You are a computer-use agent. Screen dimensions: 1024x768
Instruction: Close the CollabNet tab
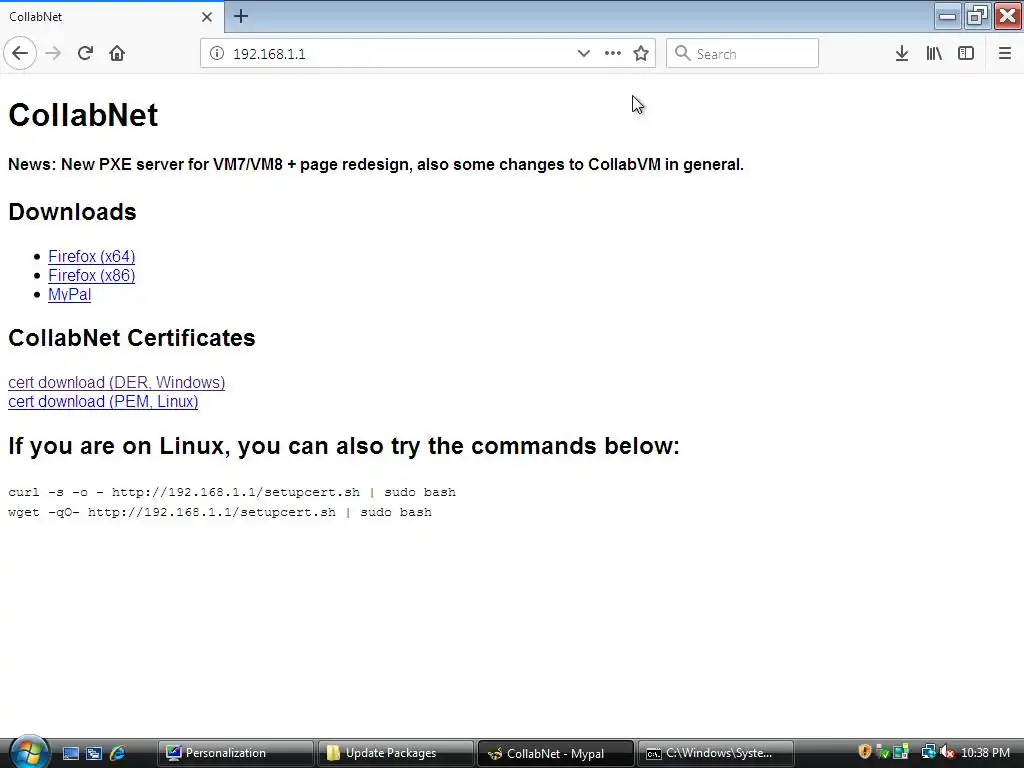point(206,17)
